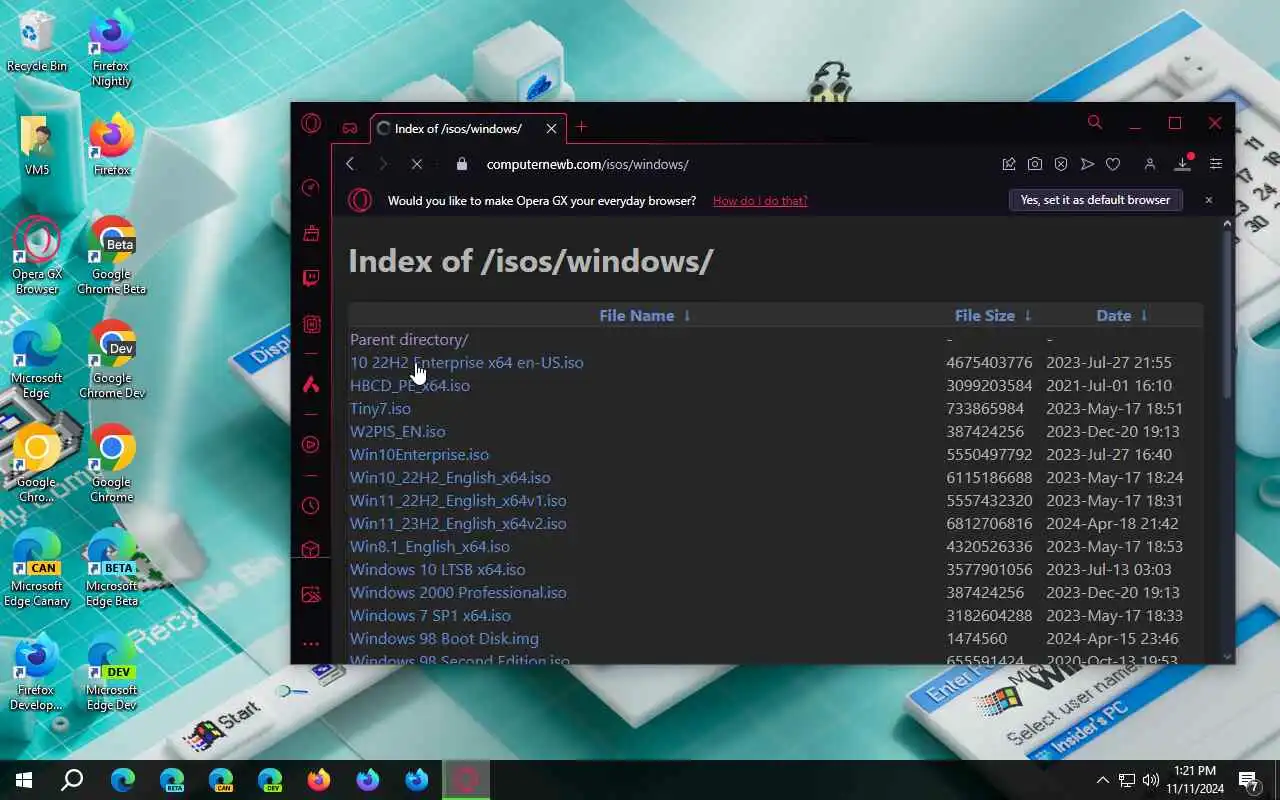
Task: Click file size '4675403776' cell
Action: coord(989,362)
